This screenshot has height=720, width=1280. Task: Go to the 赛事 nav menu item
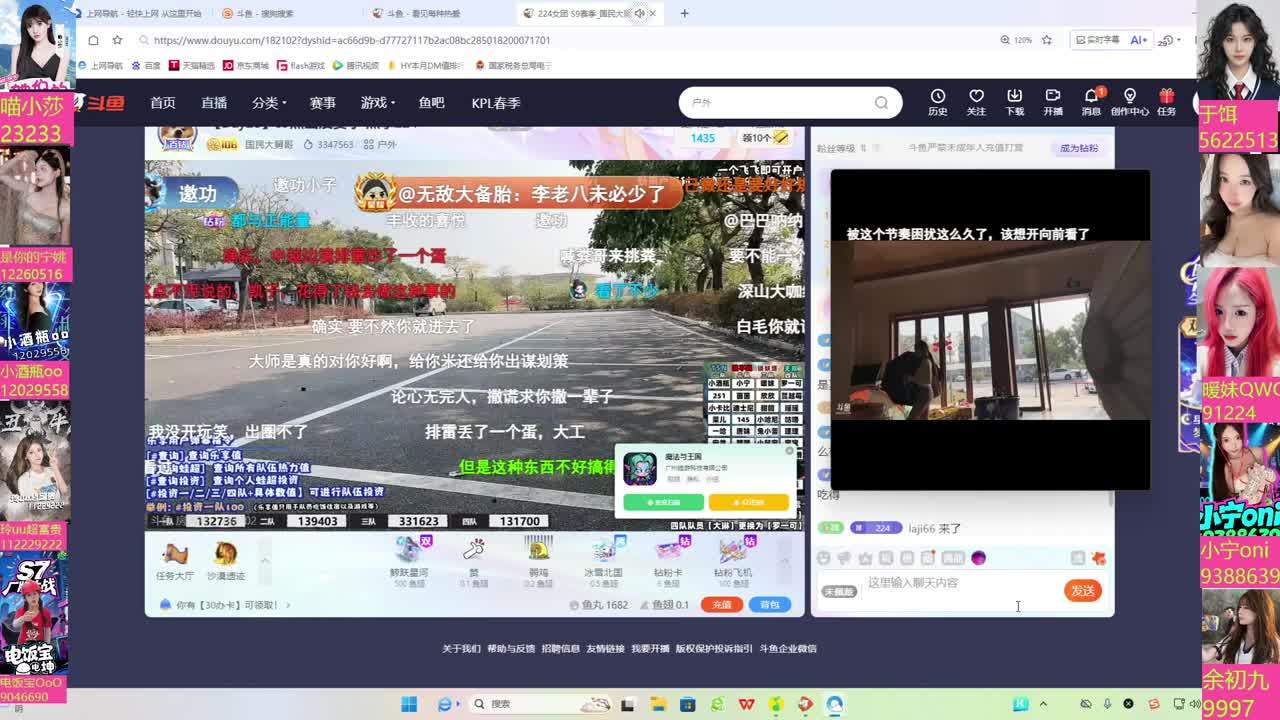pyautogui.click(x=322, y=103)
